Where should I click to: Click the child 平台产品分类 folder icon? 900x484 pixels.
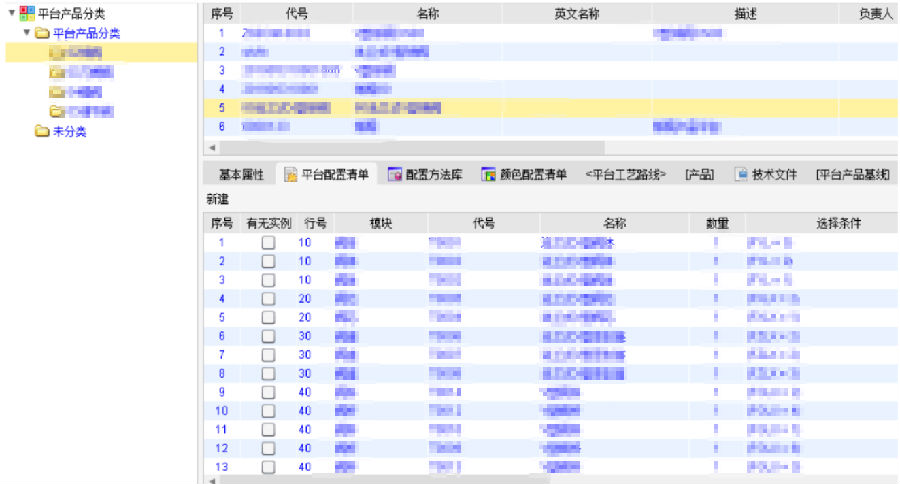pyautogui.click(x=41, y=33)
